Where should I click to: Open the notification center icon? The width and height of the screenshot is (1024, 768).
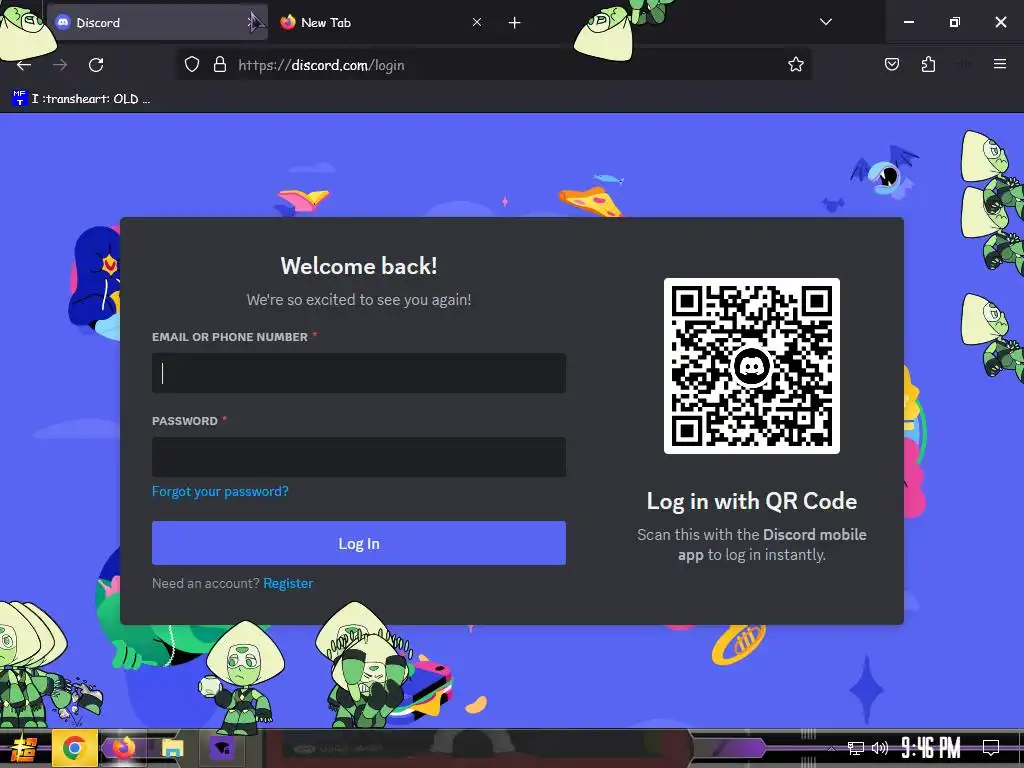[991, 747]
